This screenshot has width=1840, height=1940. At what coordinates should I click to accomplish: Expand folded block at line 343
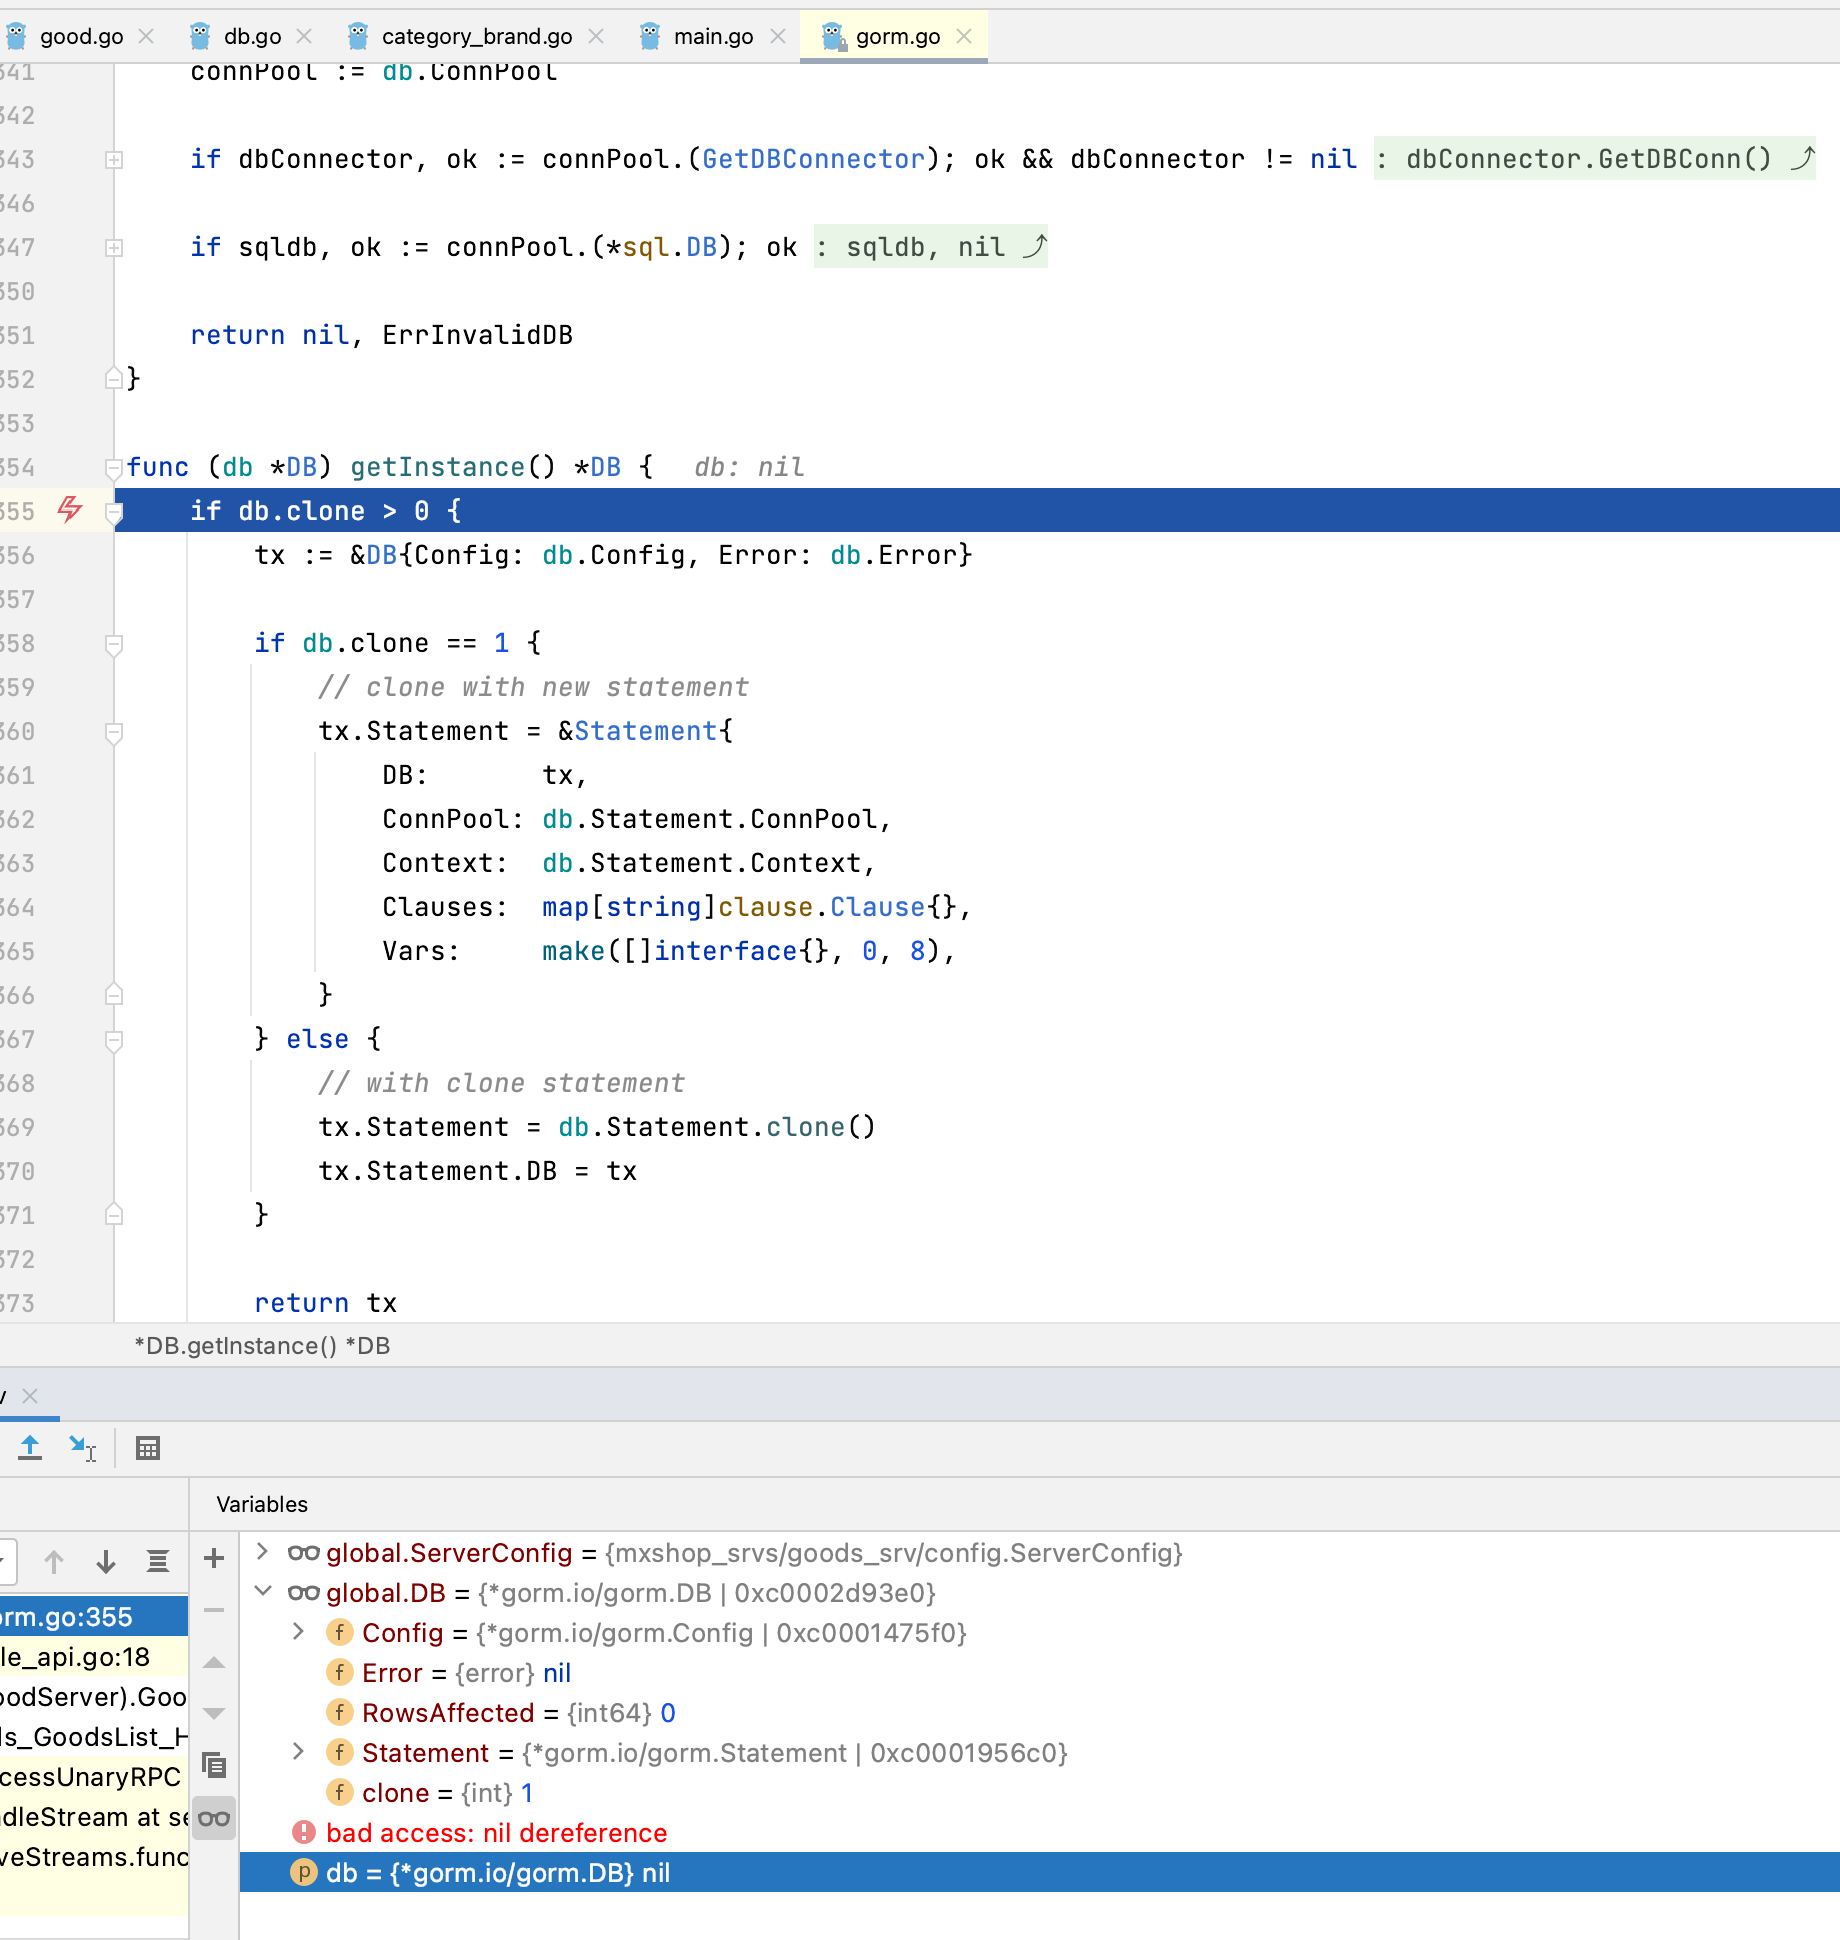[114, 160]
